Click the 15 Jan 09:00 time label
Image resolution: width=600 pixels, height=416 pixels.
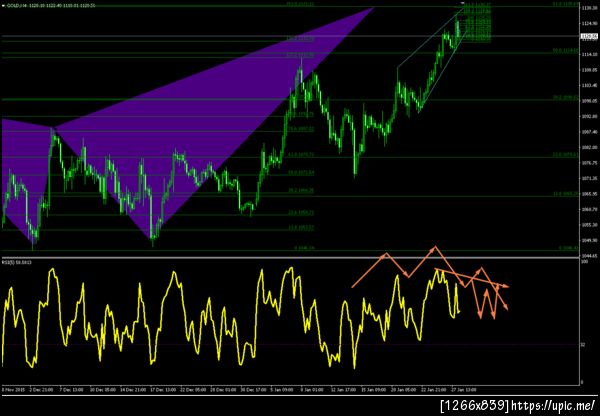point(373,390)
